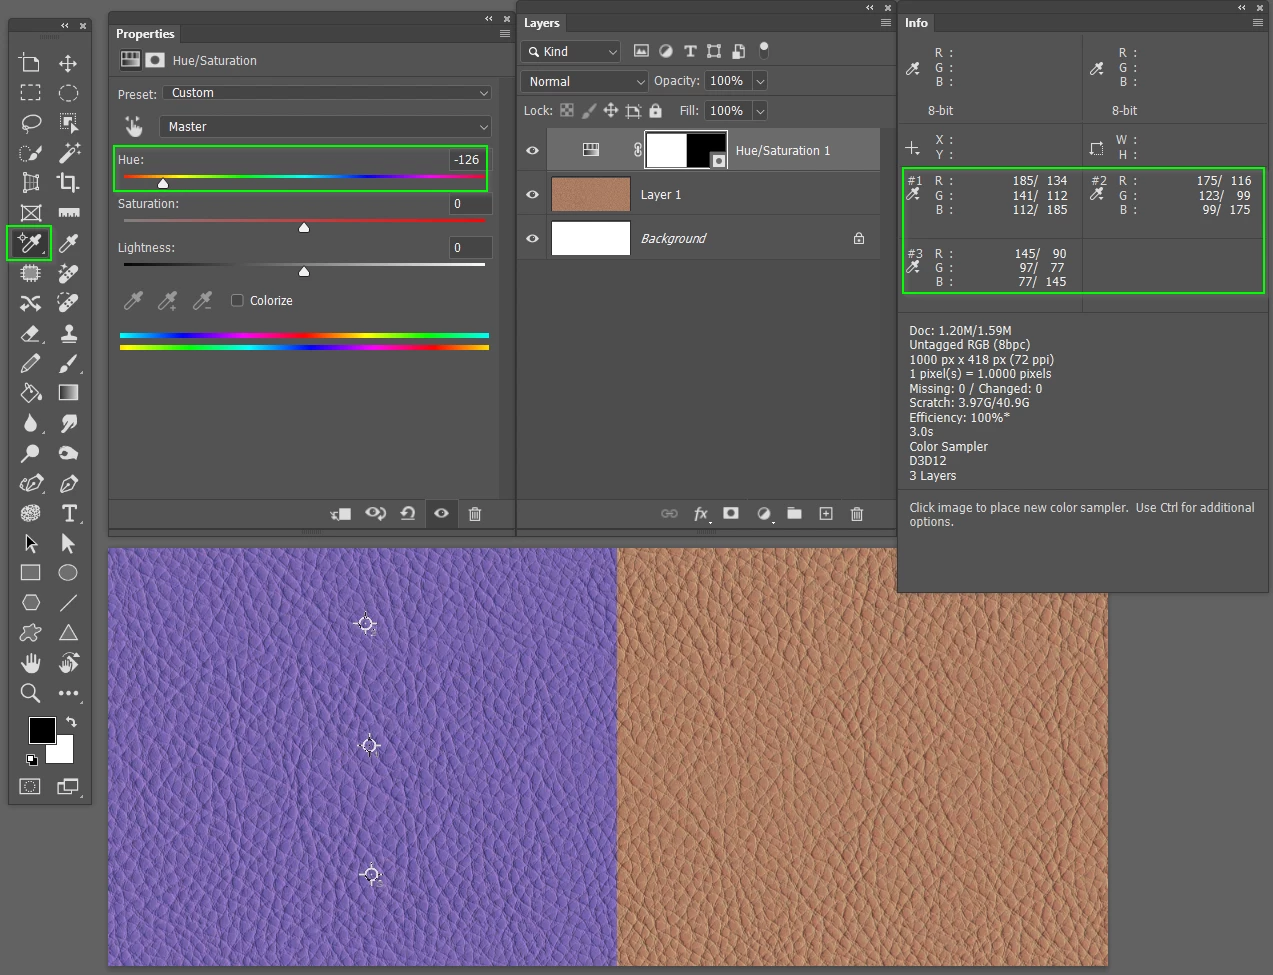Image resolution: width=1273 pixels, height=975 pixels.
Task: Select the Brush tool
Action: point(68,363)
